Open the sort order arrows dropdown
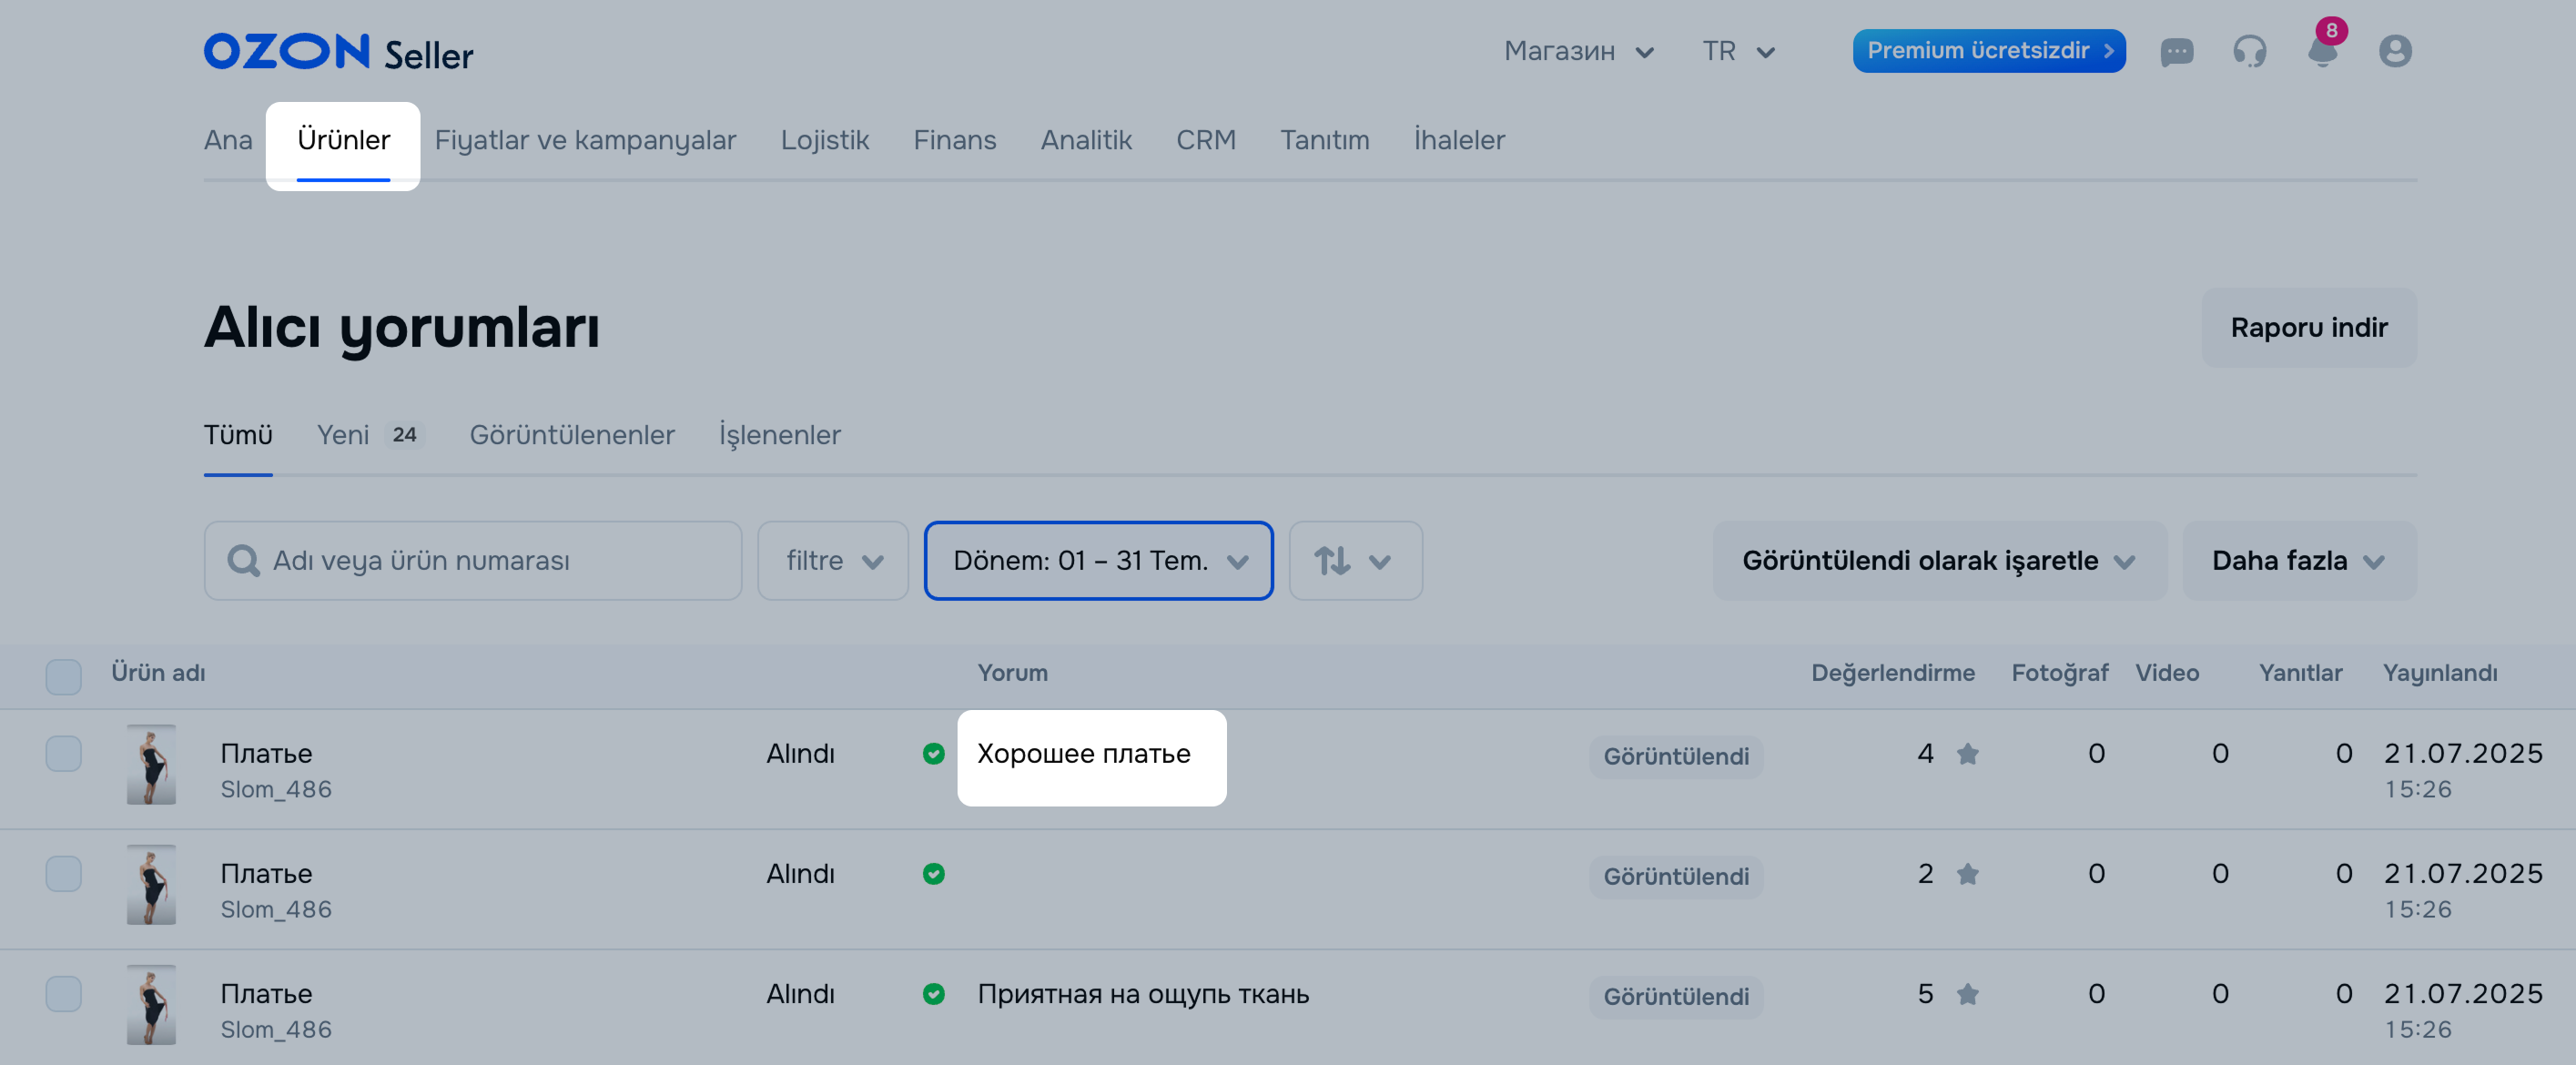Image resolution: width=2576 pixels, height=1065 pixels. pyautogui.click(x=1355, y=560)
